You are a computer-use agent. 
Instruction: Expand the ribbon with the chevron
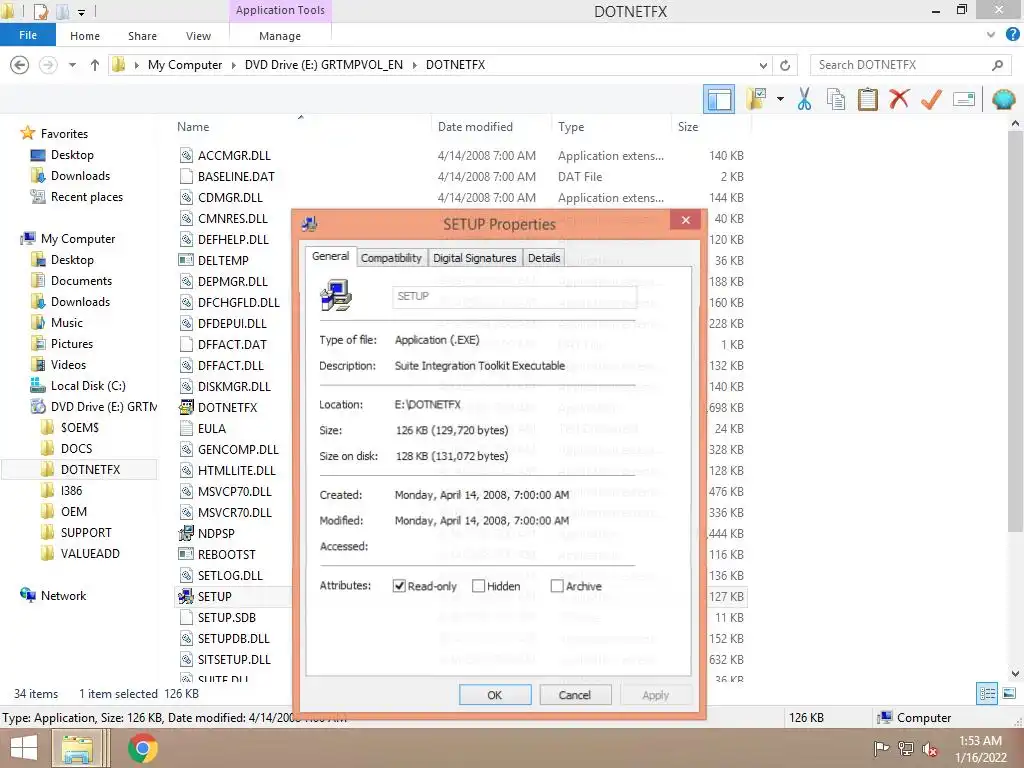click(991, 35)
